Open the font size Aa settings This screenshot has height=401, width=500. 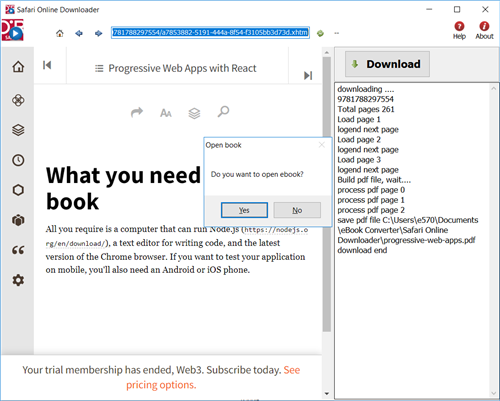(166, 113)
